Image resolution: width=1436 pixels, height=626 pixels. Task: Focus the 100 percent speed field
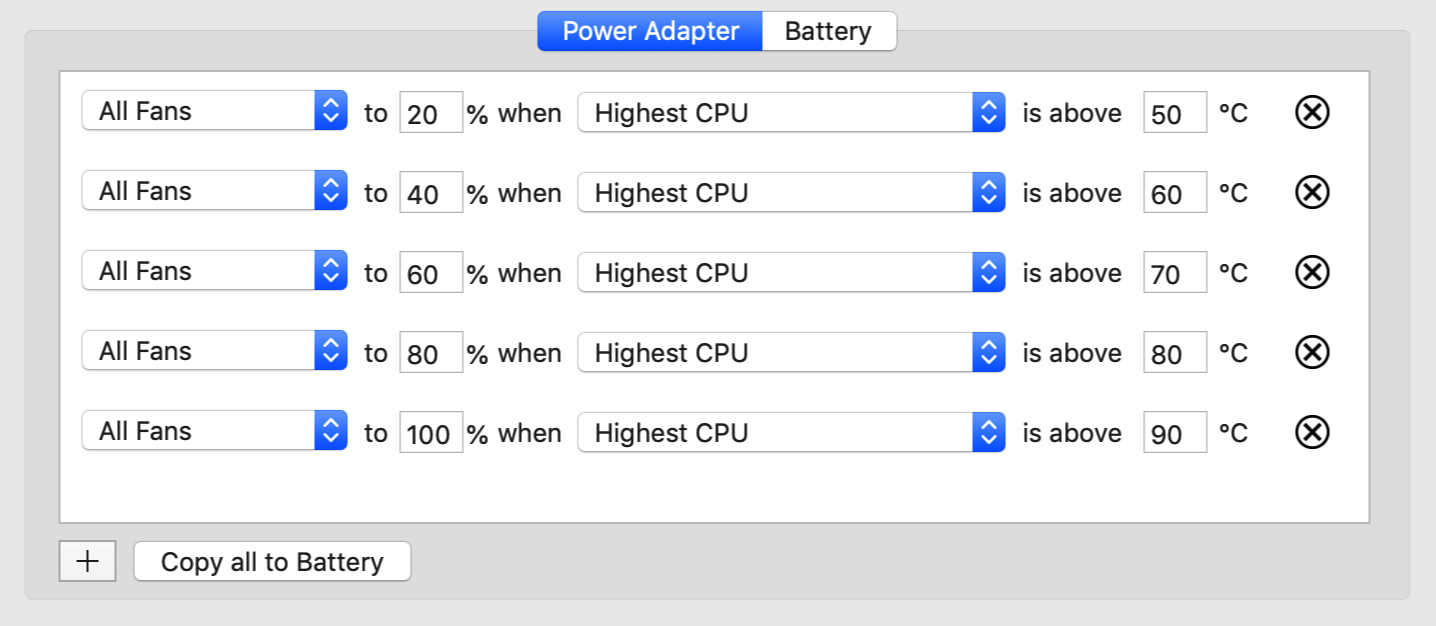pos(430,433)
